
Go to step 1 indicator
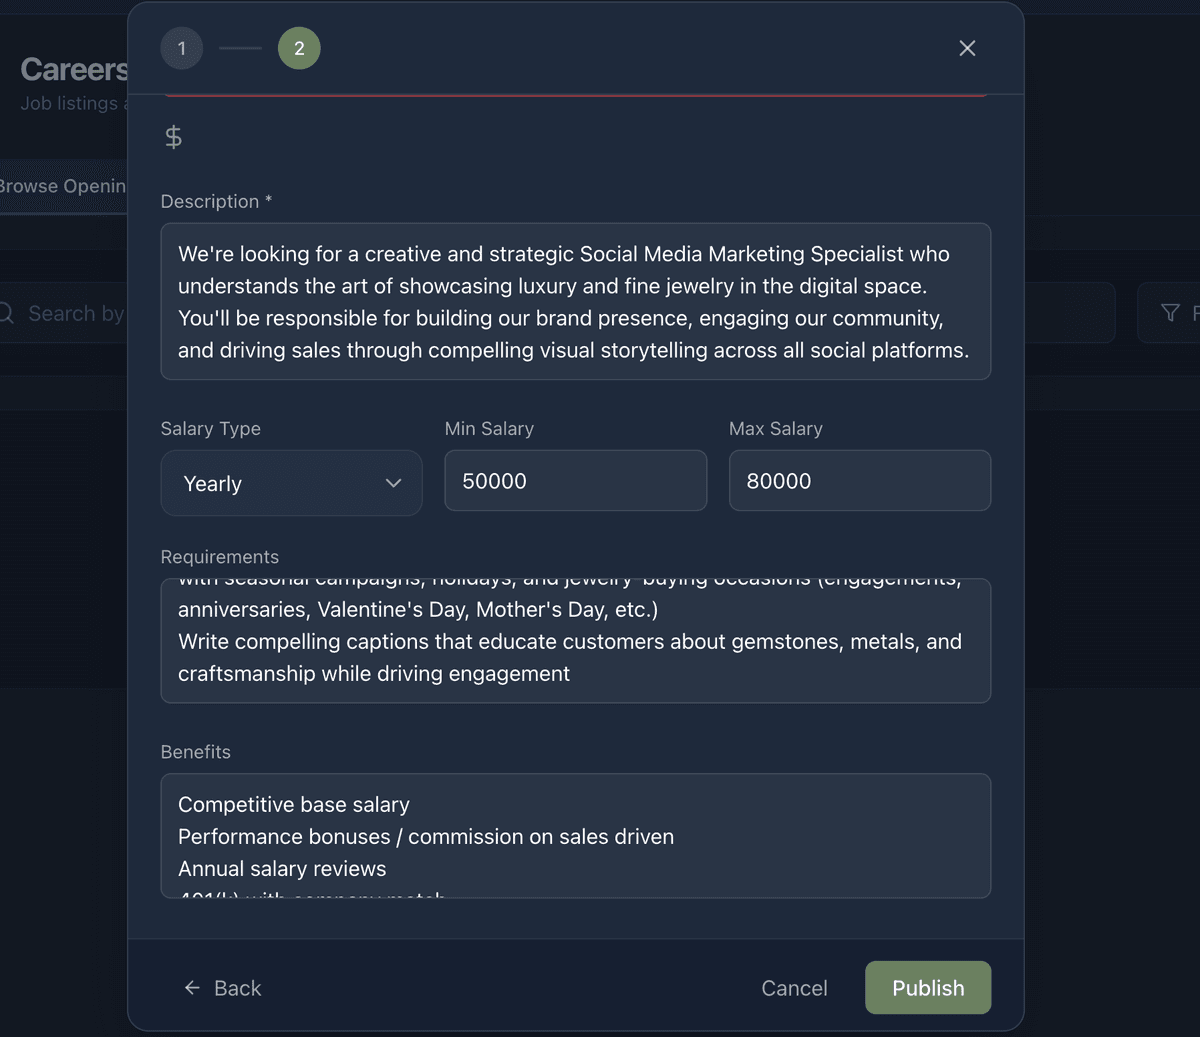click(182, 48)
